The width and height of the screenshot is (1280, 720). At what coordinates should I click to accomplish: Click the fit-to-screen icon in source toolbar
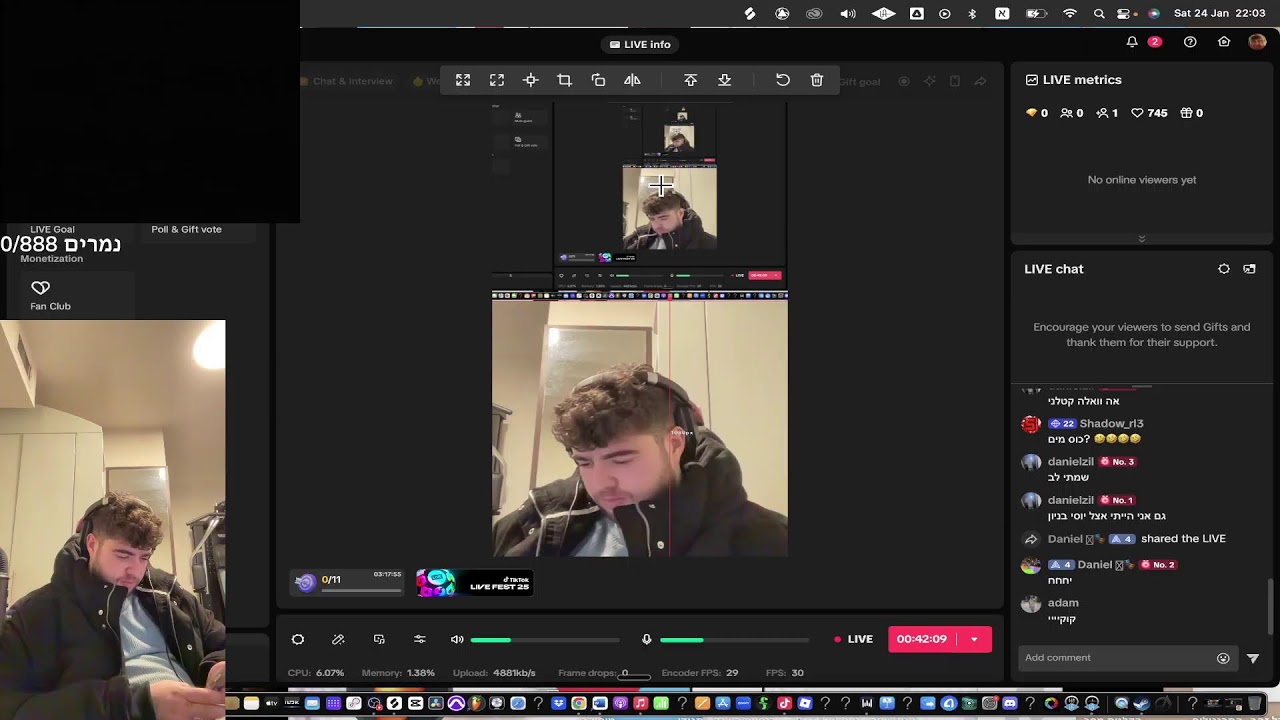click(463, 80)
